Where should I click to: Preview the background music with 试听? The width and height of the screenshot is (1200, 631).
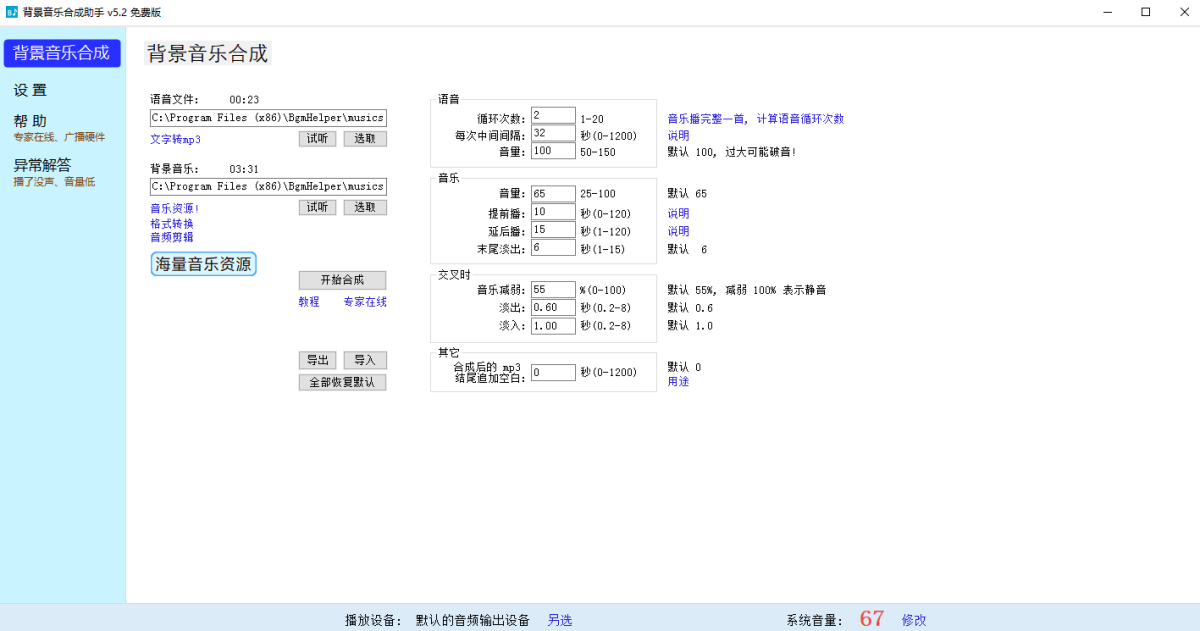[317, 207]
